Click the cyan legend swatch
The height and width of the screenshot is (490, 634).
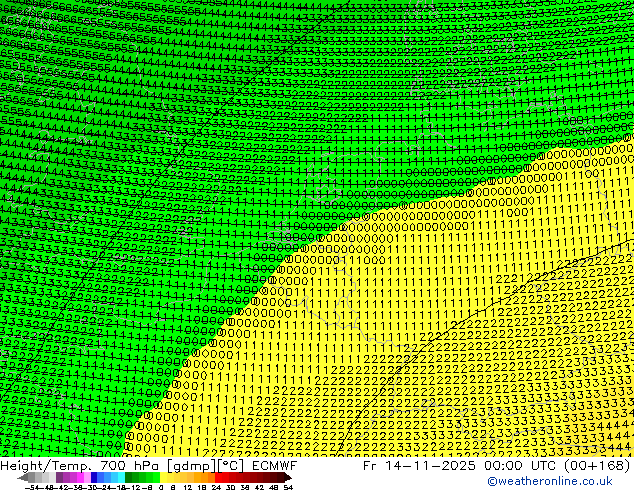tap(121, 478)
